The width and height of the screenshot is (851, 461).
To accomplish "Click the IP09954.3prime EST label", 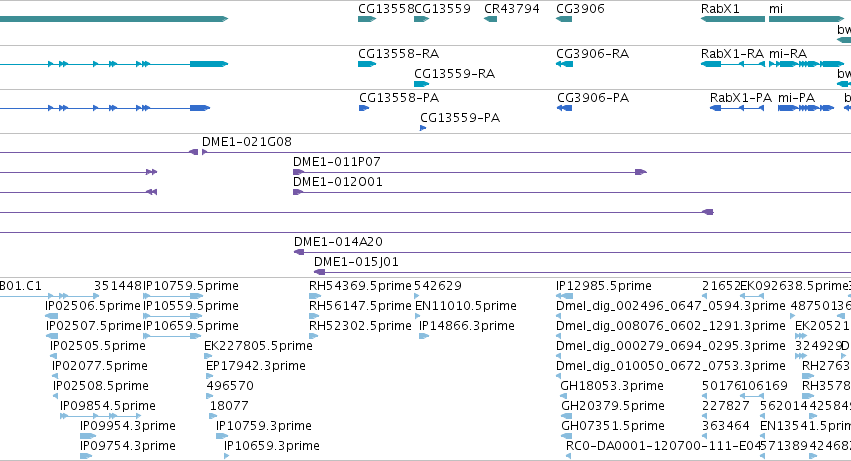I will 128,426.
